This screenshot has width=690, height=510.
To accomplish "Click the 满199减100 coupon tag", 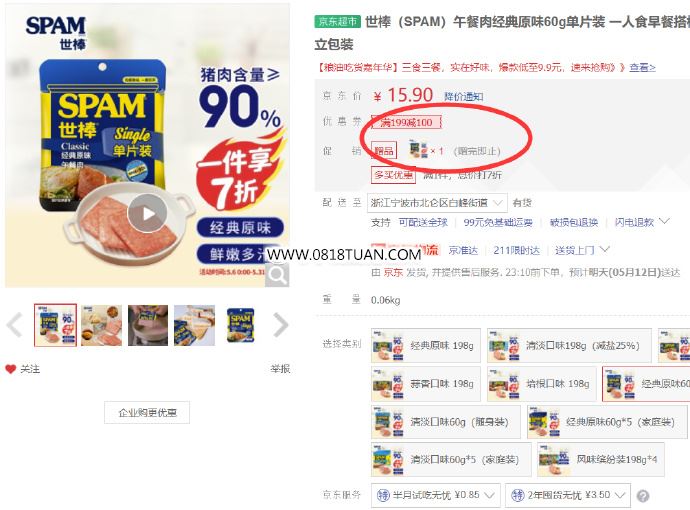I will (406, 122).
